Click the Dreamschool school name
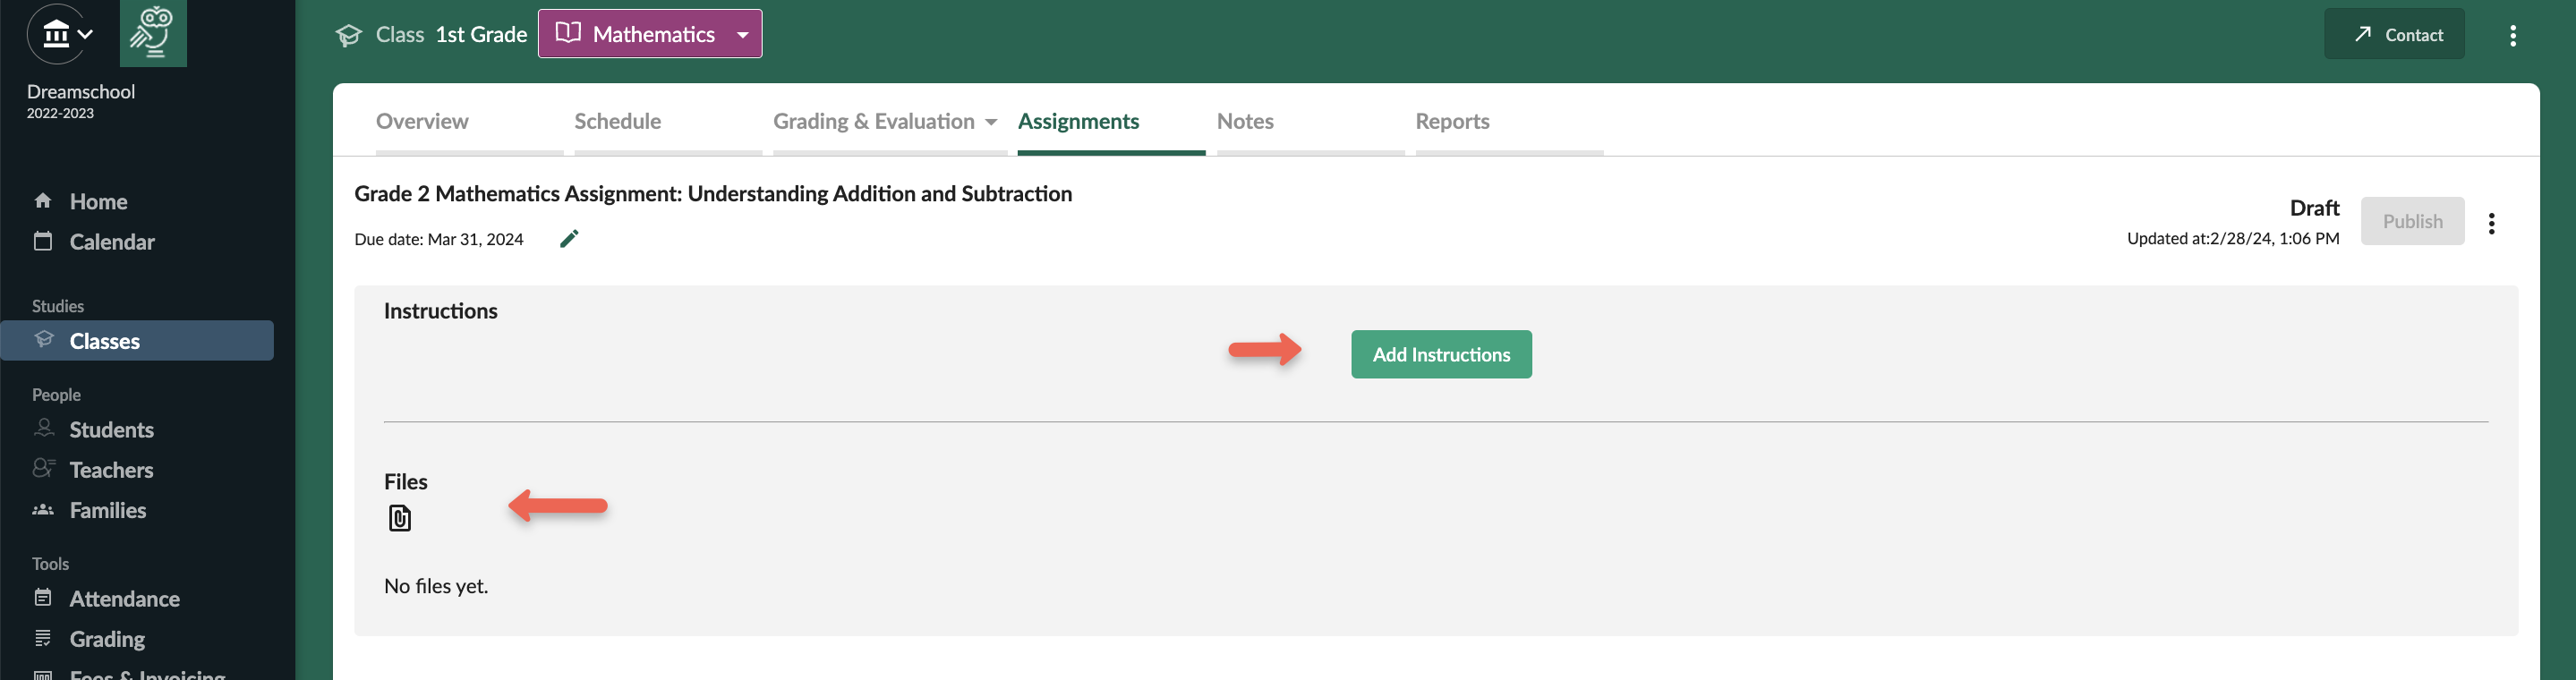Viewport: 2576px width, 680px height. 81,91
